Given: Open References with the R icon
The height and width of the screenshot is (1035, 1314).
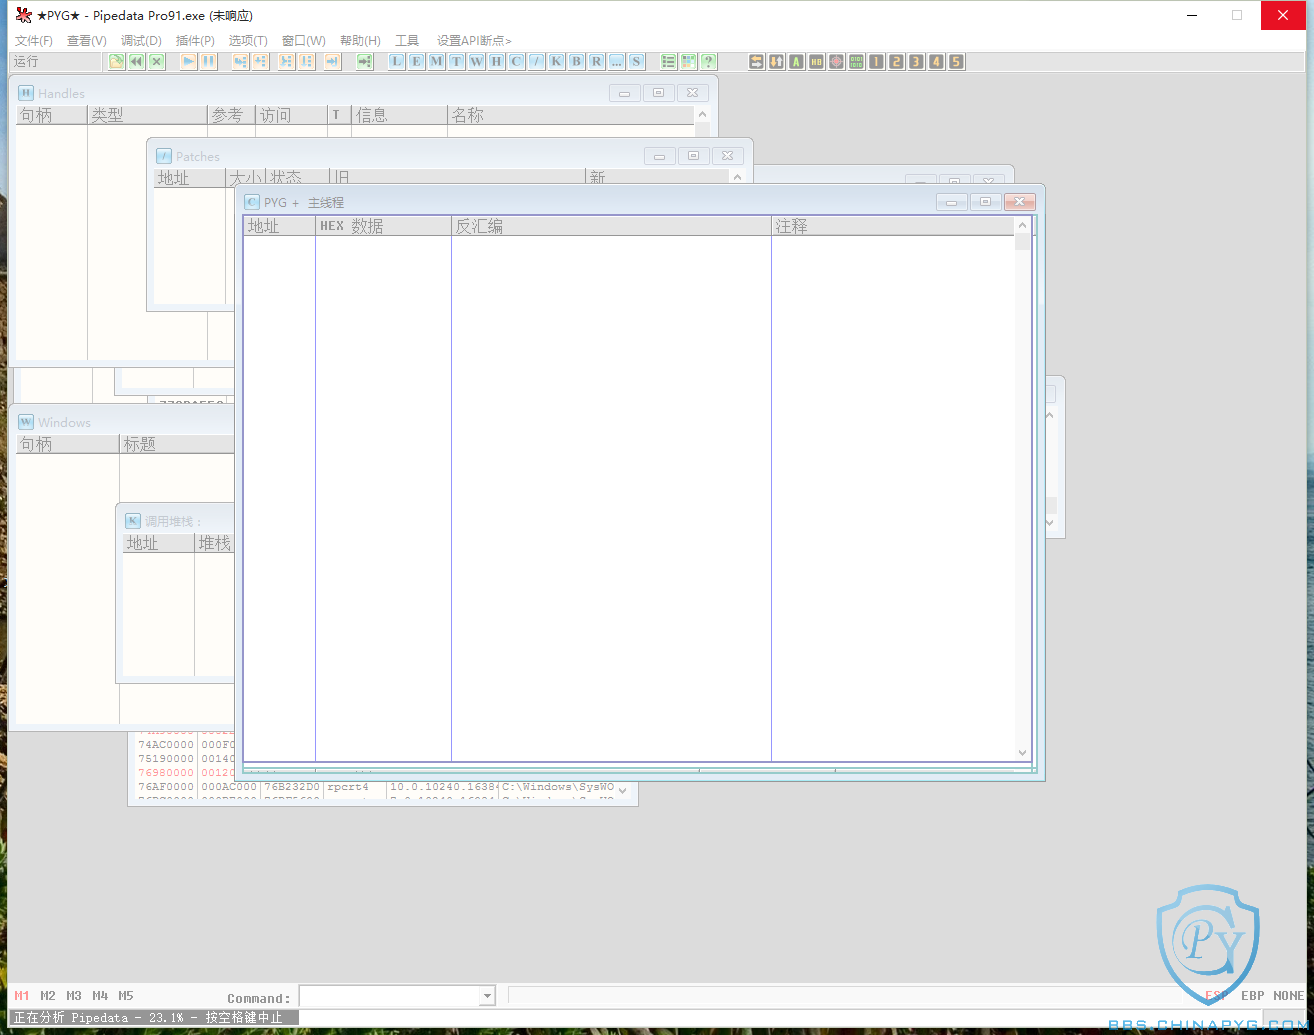Looking at the screenshot, I should tap(596, 61).
